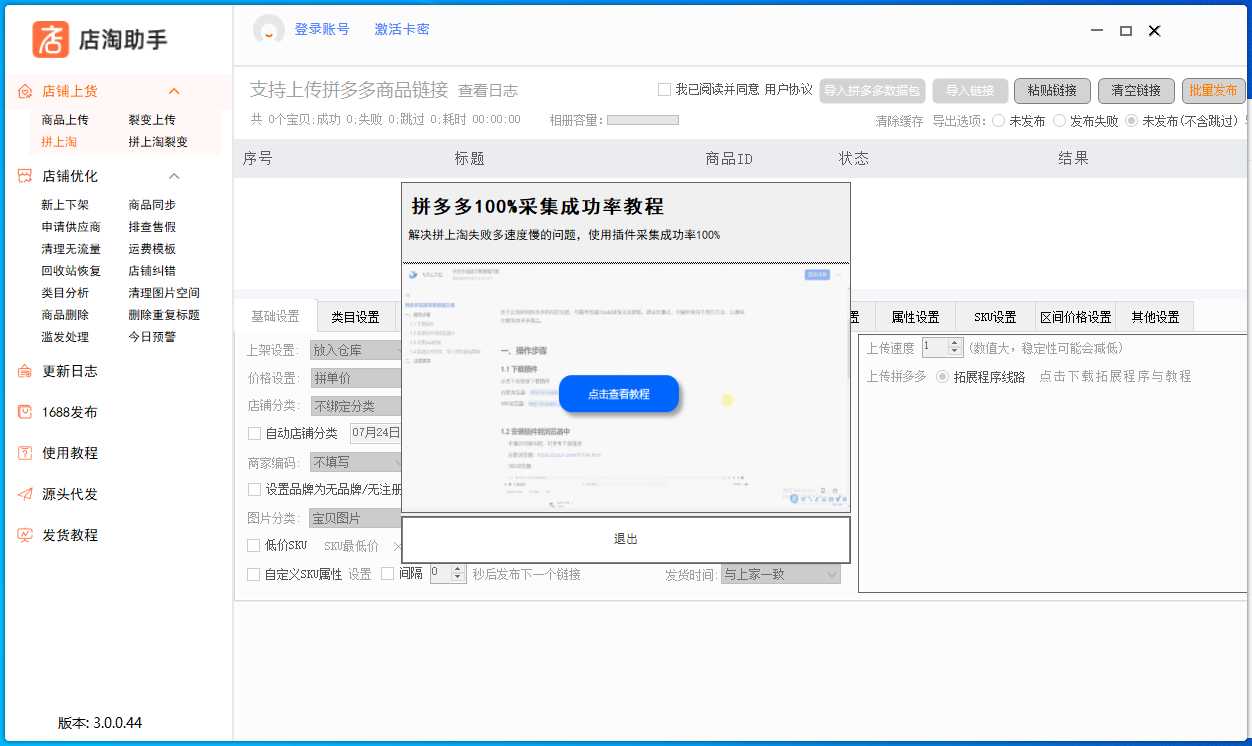Click the 发货教程 icon in sidebar
The height and width of the screenshot is (746, 1252).
click(x=25, y=535)
